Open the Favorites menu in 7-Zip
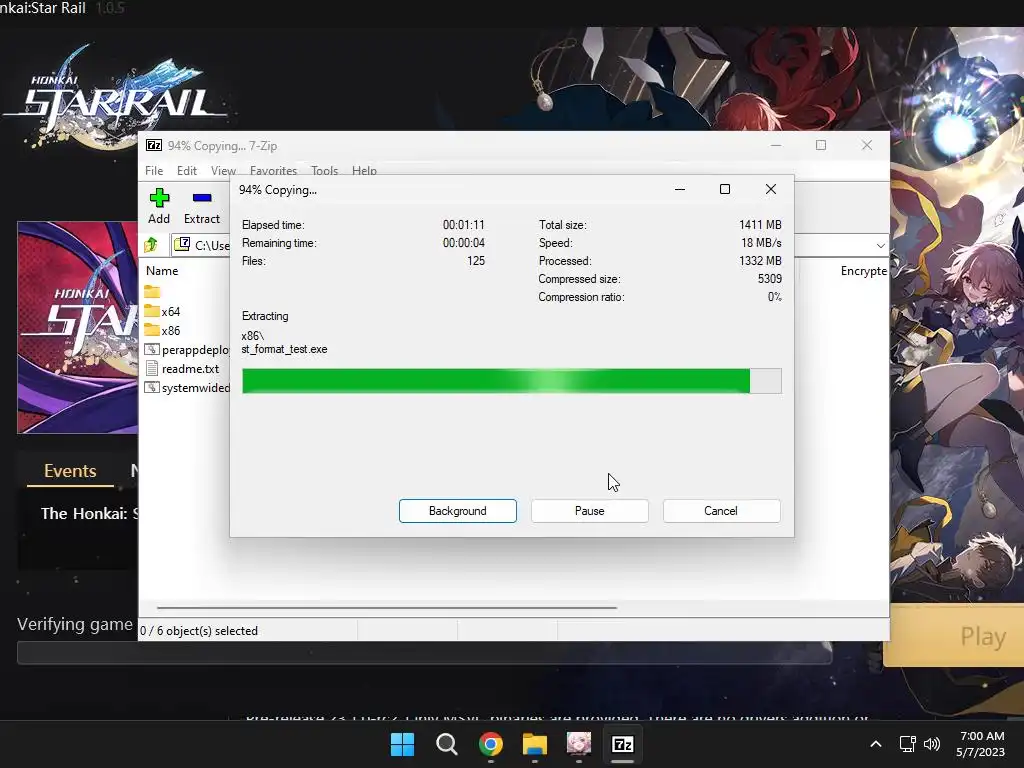 [273, 170]
